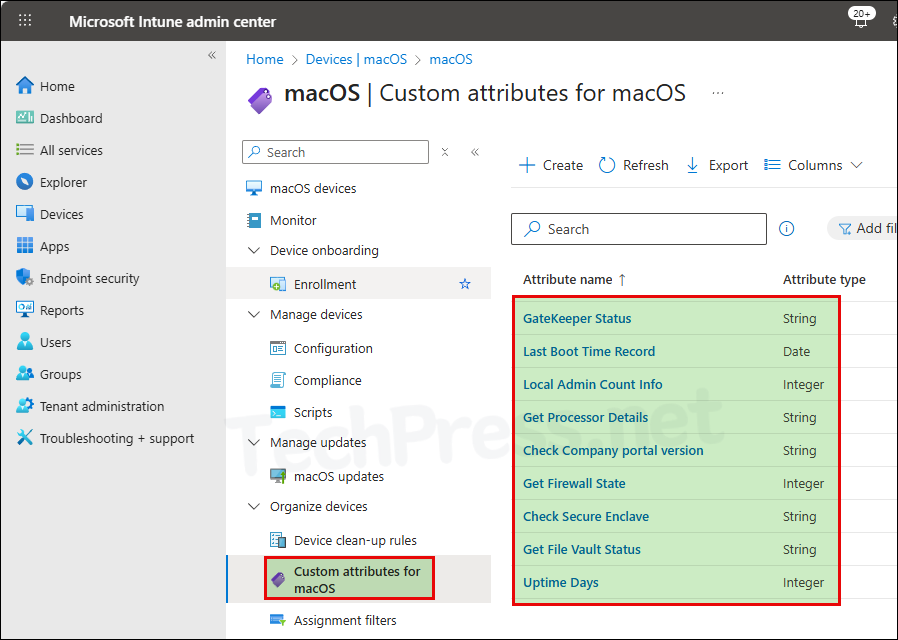The height and width of the screenshot is (640, 898).
Task: Collapse the blade menu with double chevron
Action: (x=475, y=152)
